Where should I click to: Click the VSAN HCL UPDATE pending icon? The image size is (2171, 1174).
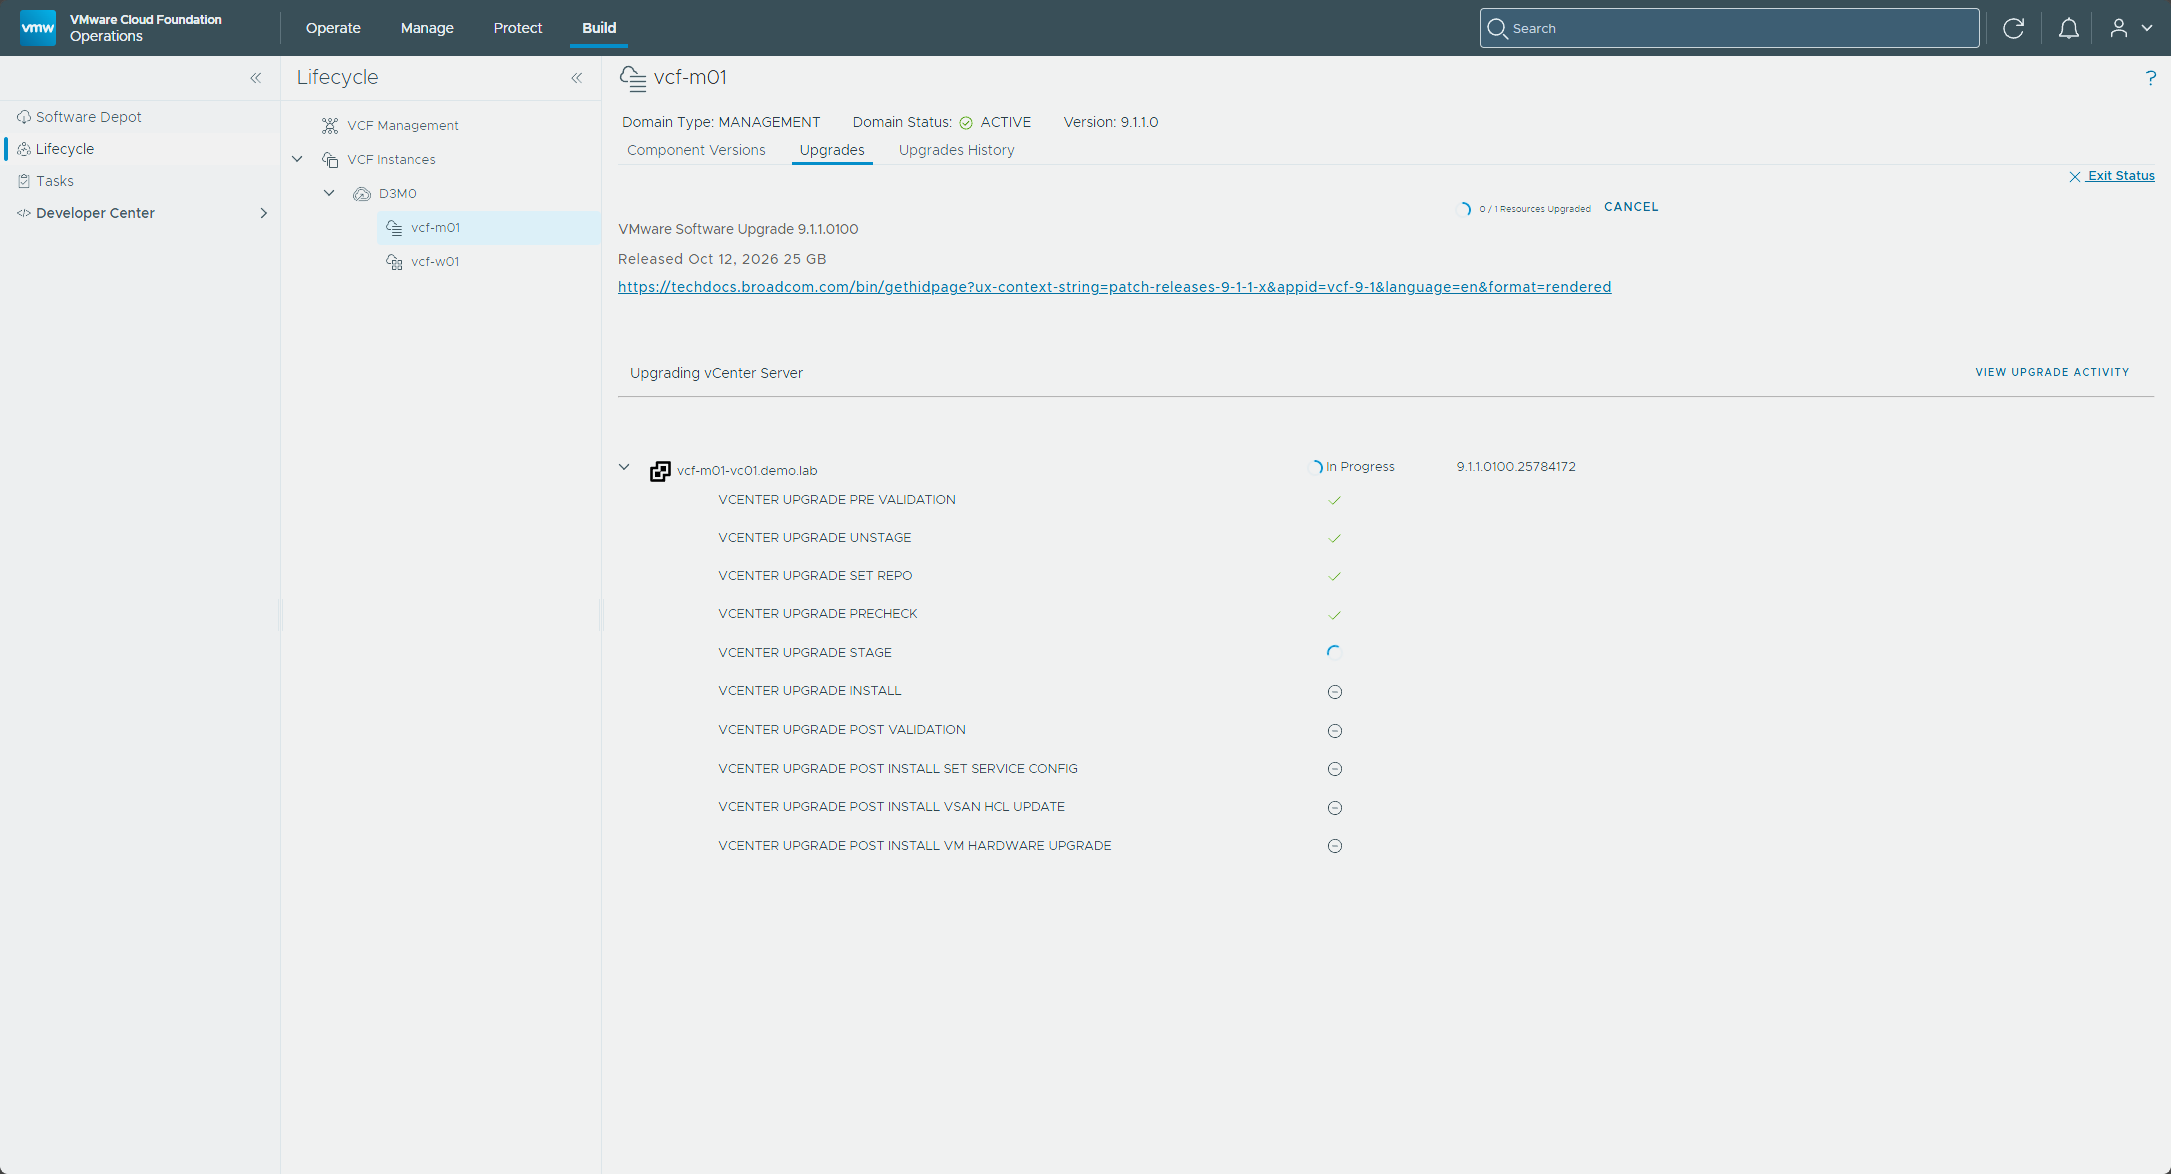(x=1334, y=808)
